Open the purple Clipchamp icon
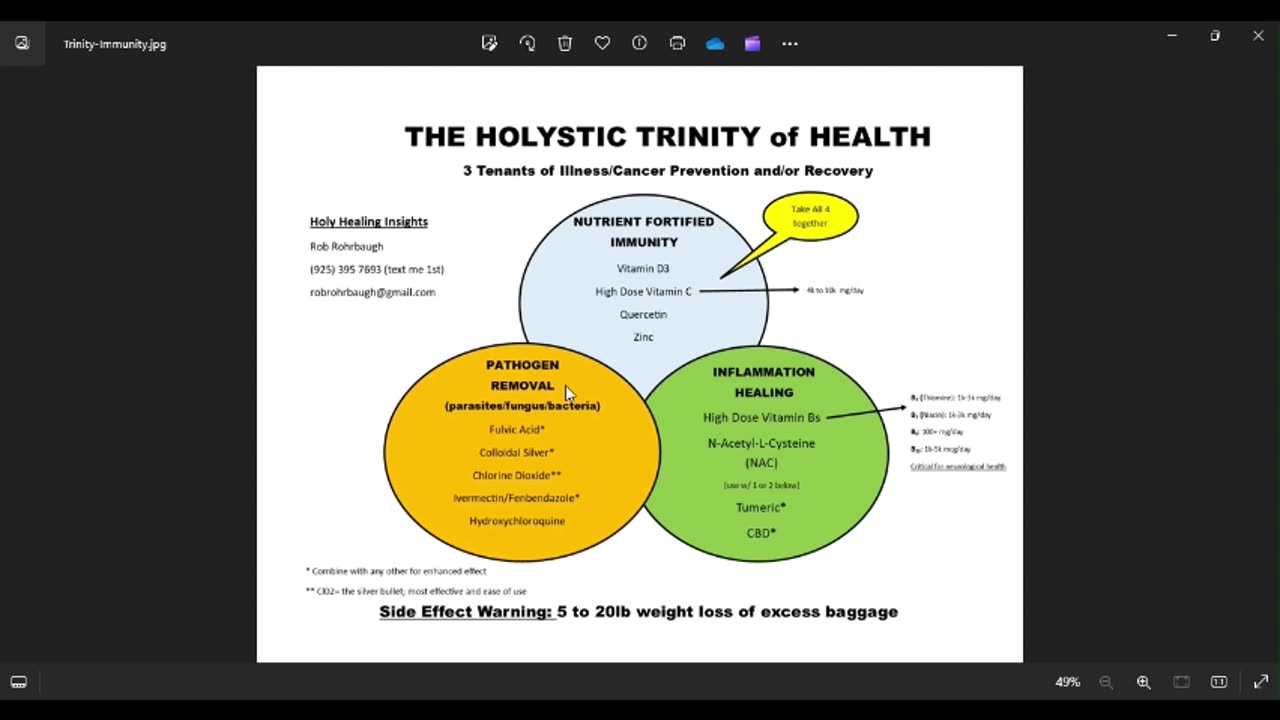The width and height of the screenshot is (1280, 720). point(752,43)
